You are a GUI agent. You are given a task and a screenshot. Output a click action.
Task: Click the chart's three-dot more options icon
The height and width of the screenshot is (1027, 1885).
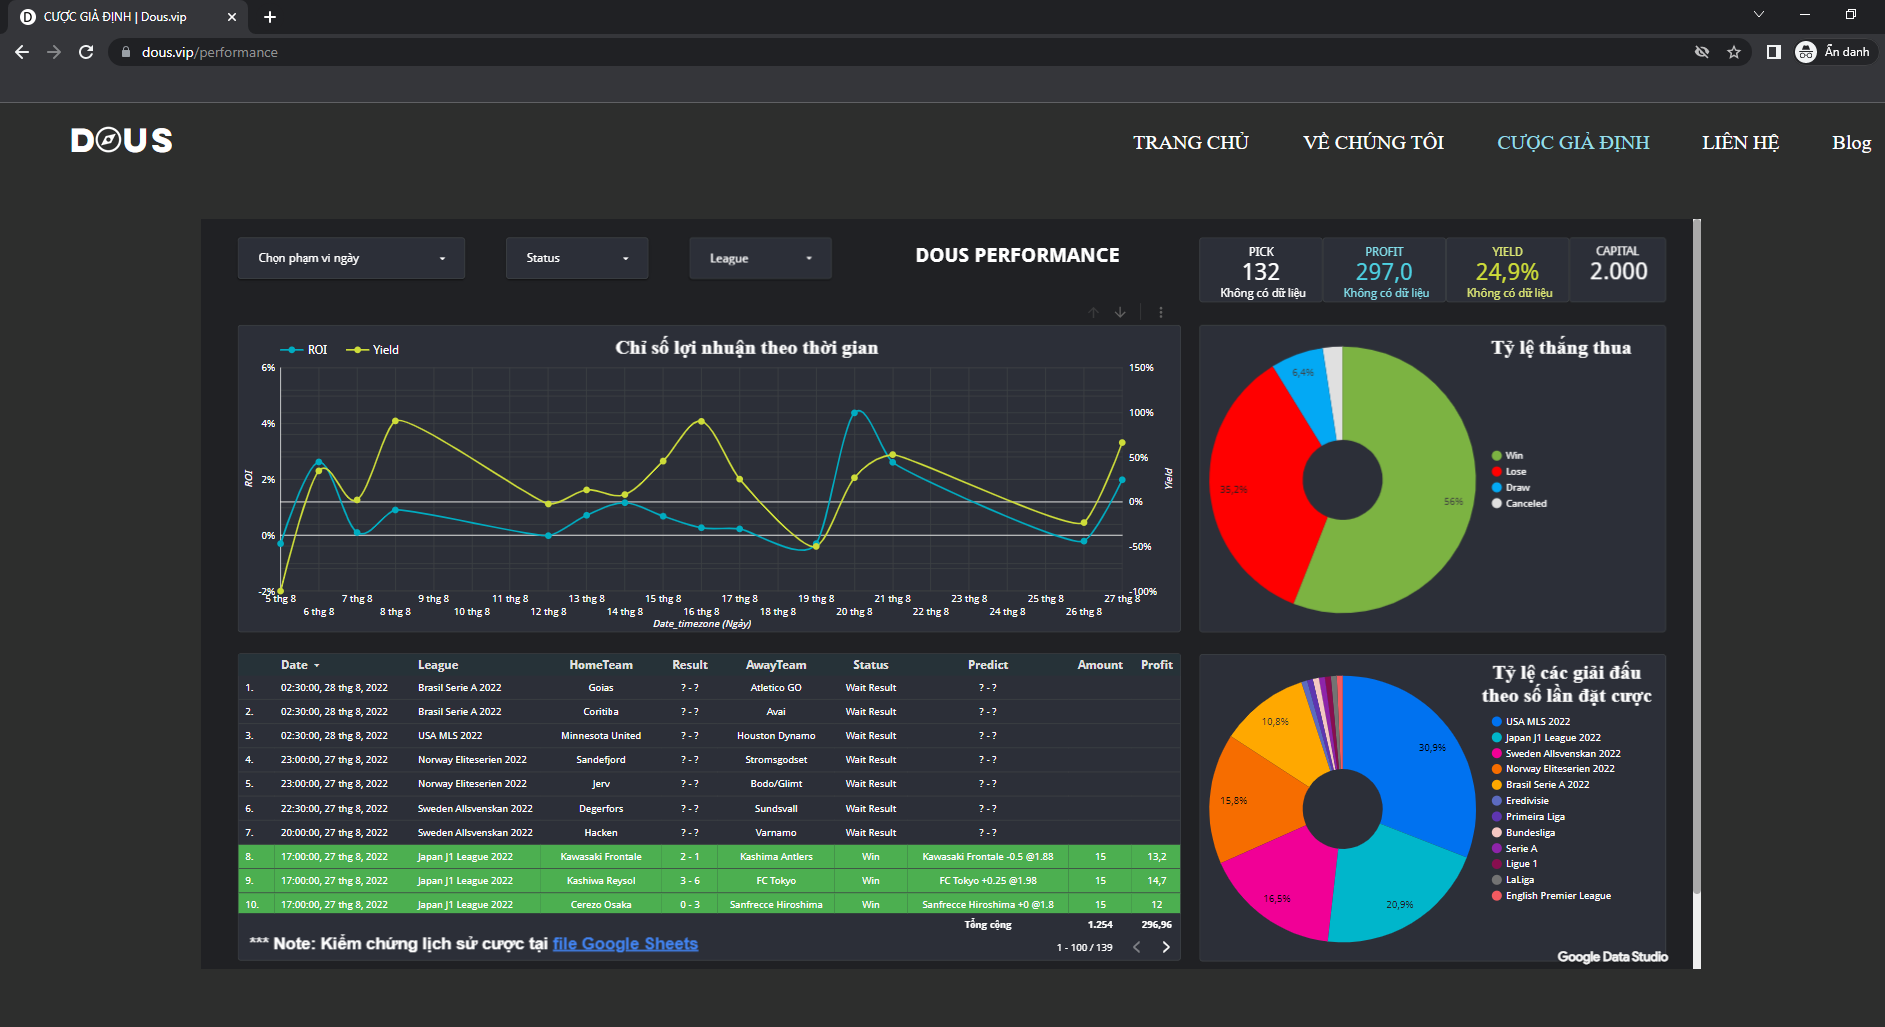[x=1160, y=312]
